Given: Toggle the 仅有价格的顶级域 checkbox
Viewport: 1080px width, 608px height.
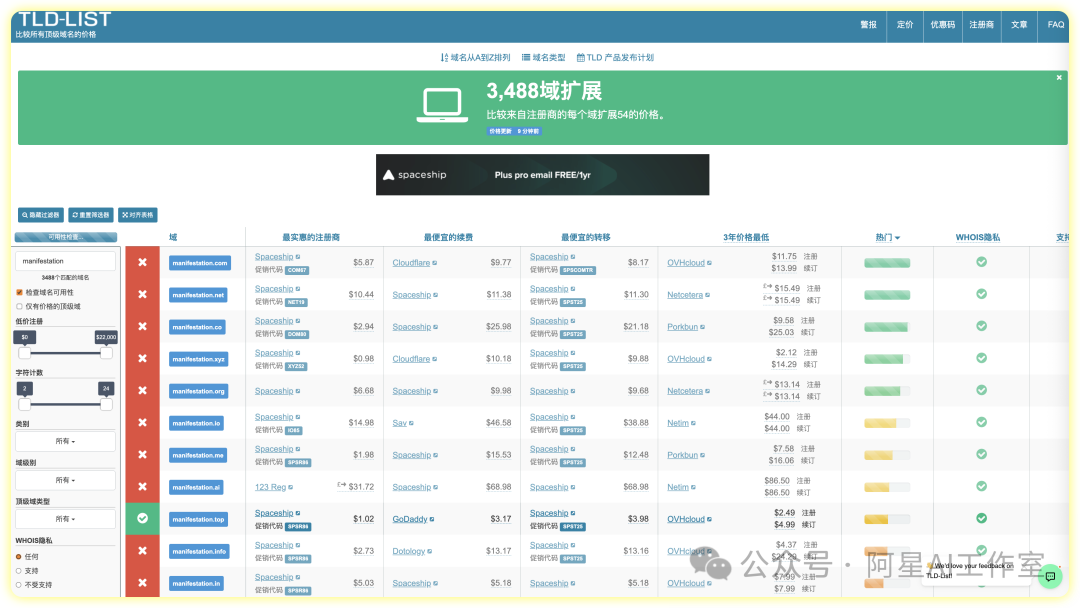Looking at the screenshot, I should click(x=19, y=306).
